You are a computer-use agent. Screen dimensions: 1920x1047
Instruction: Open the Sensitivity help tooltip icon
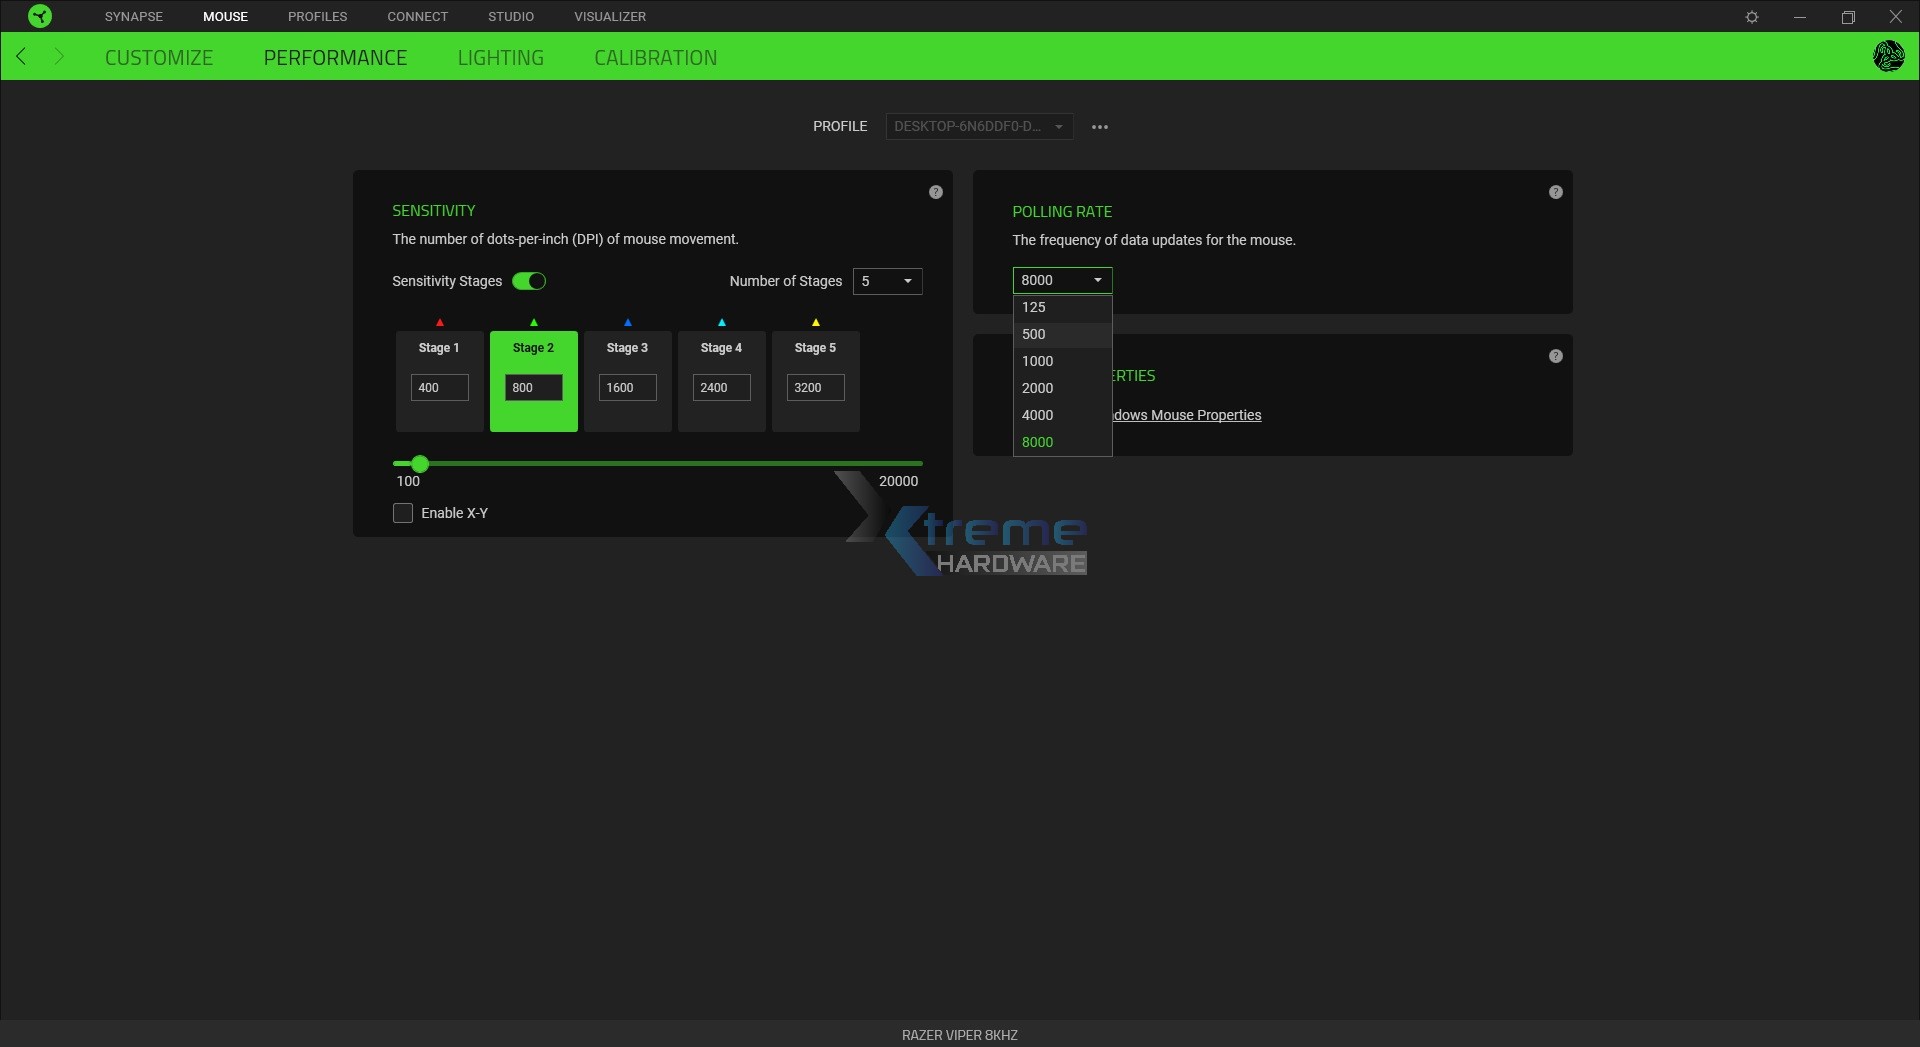[x=936, y=191]
